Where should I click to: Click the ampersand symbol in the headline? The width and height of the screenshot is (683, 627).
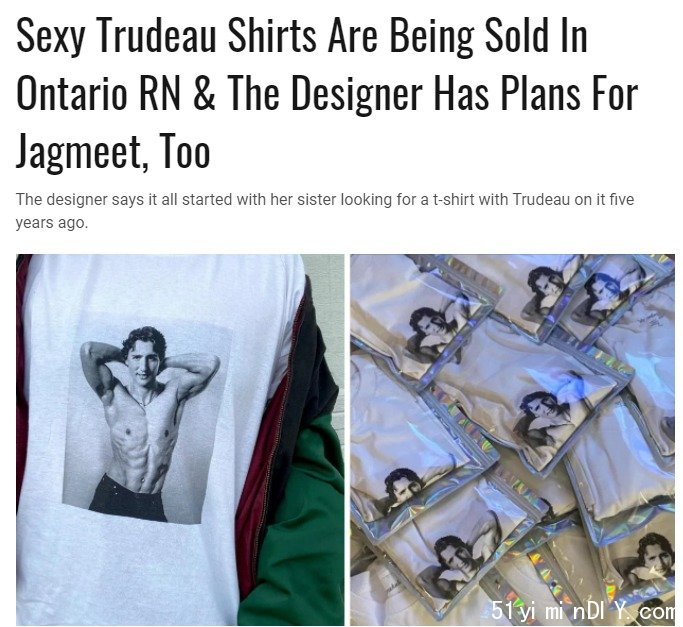204,93
